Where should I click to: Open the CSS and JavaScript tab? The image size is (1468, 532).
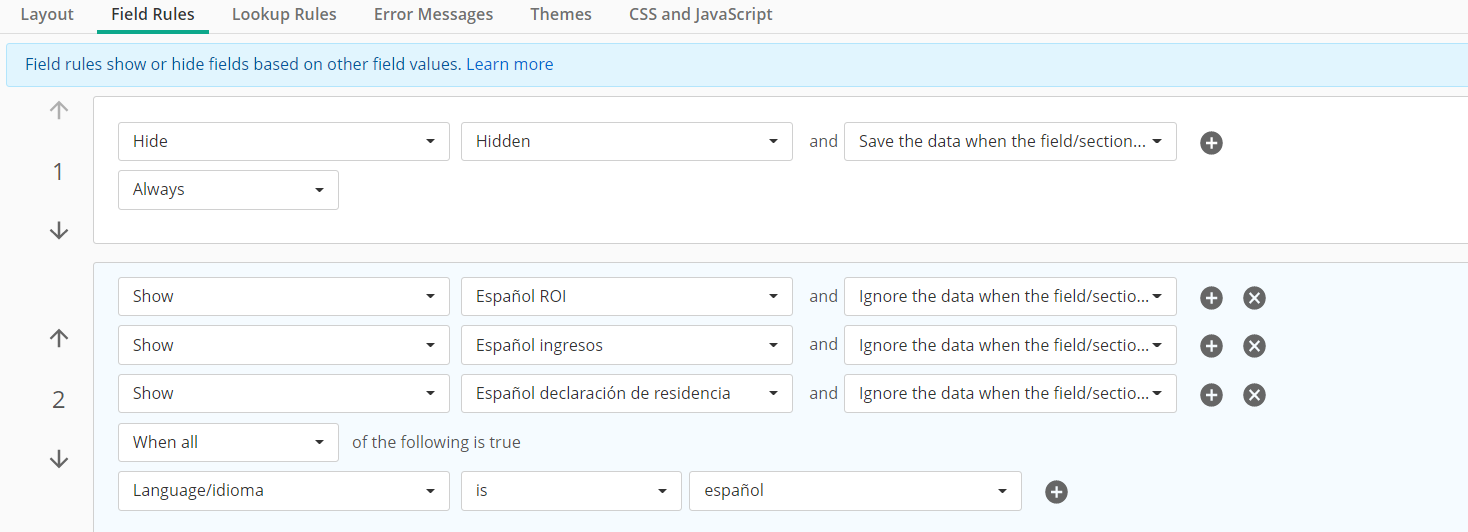click(700, 15)
